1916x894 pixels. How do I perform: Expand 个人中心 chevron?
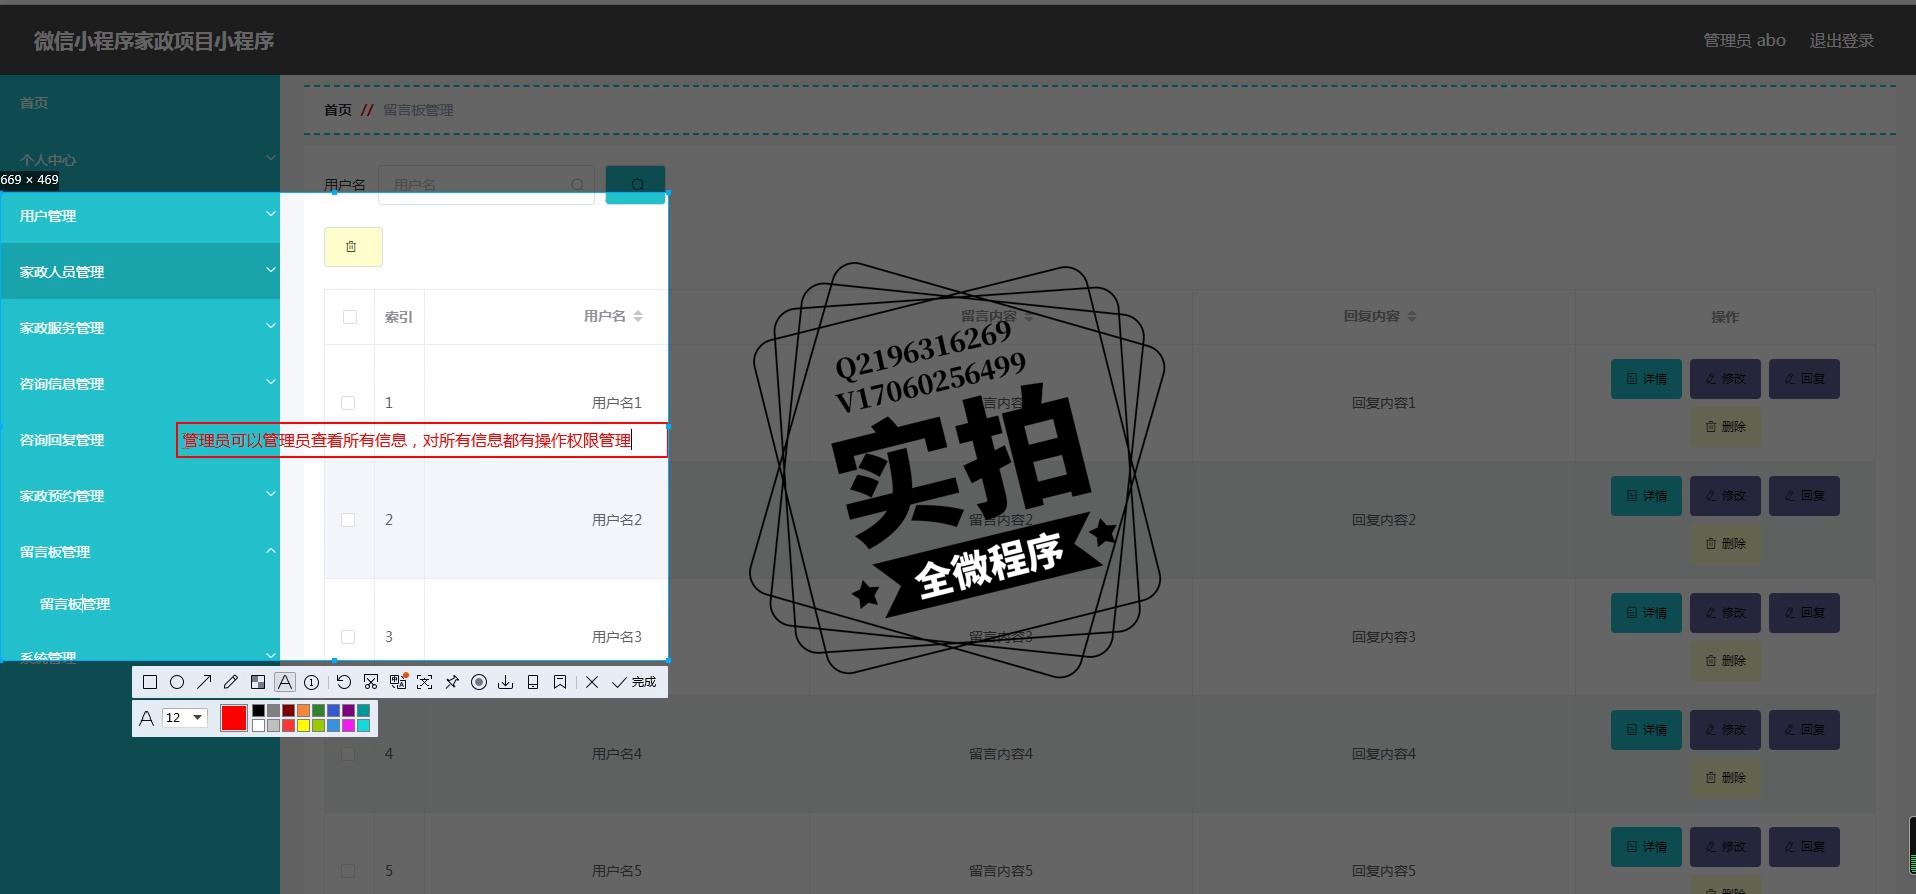point(270,158)
